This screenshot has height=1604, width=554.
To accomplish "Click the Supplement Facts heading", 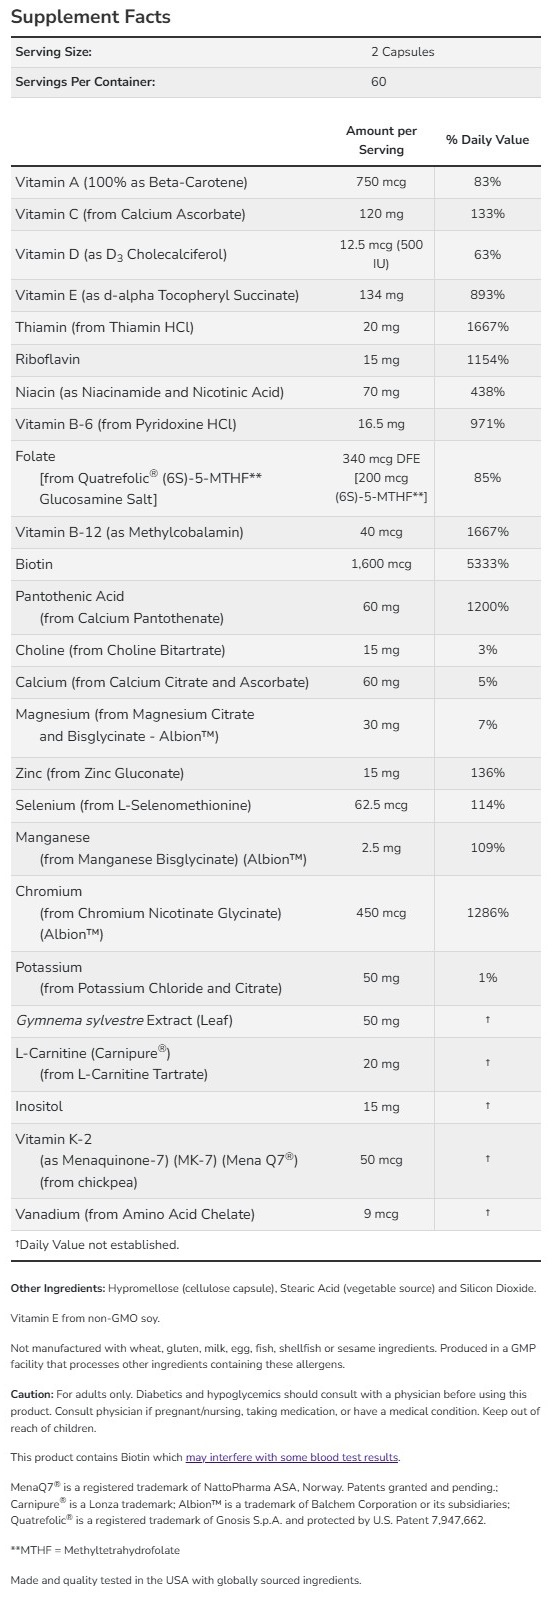I will (x=91, y=17).
